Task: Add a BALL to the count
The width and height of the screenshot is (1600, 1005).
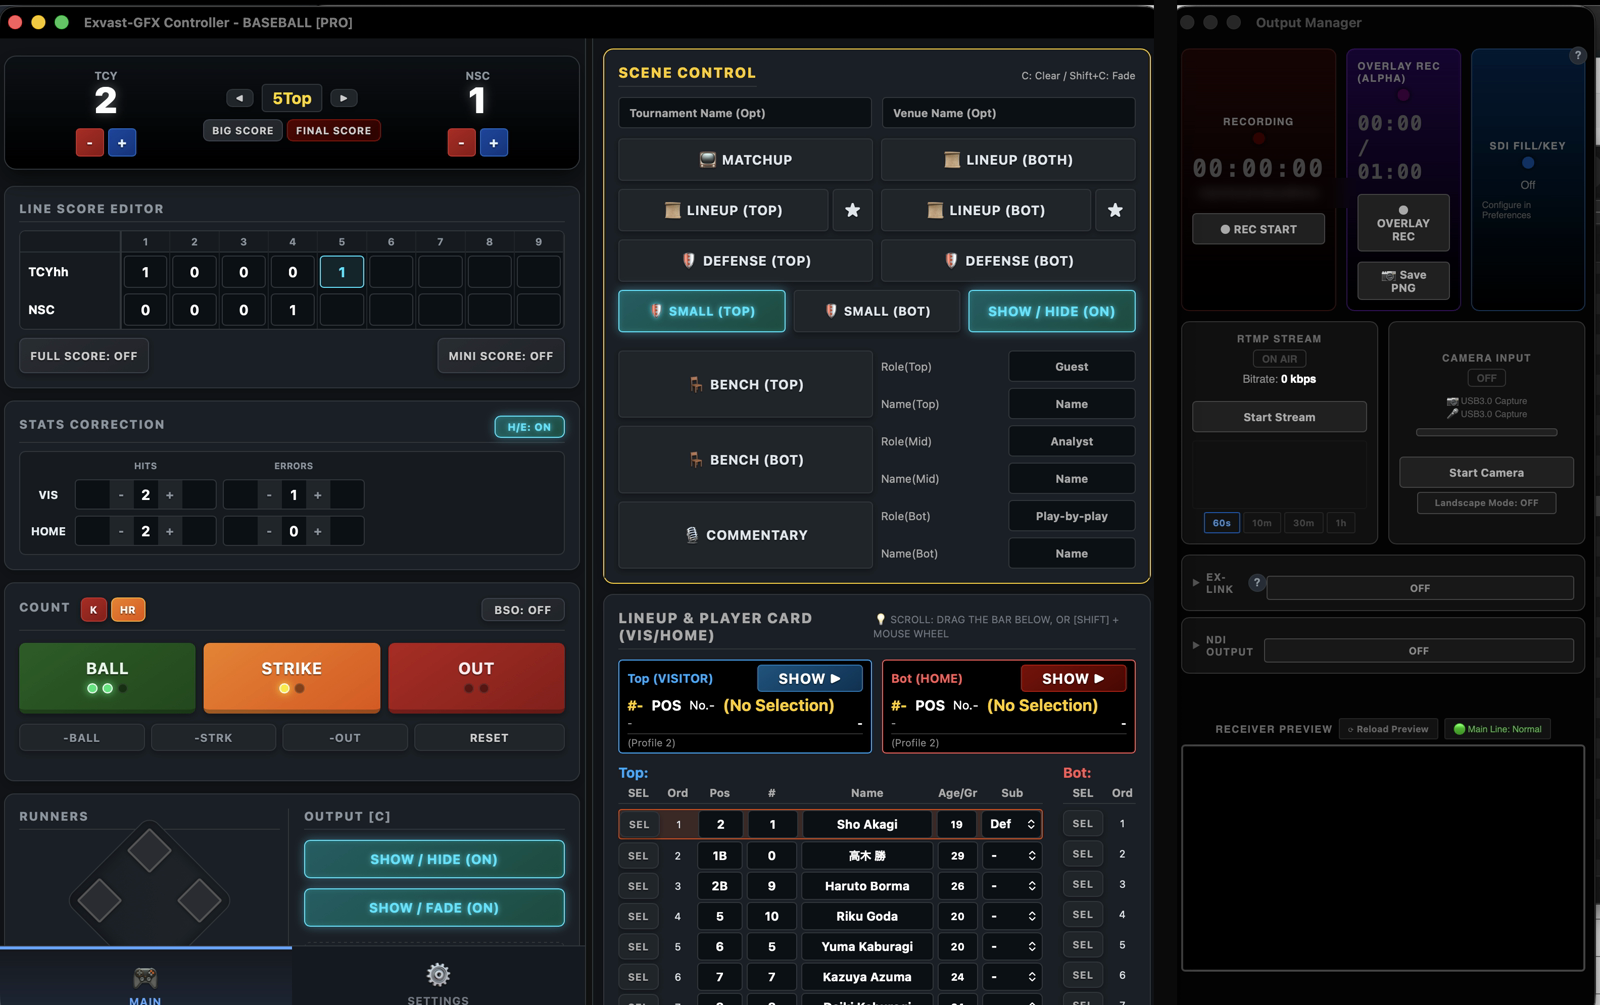Action: (107, 677)
